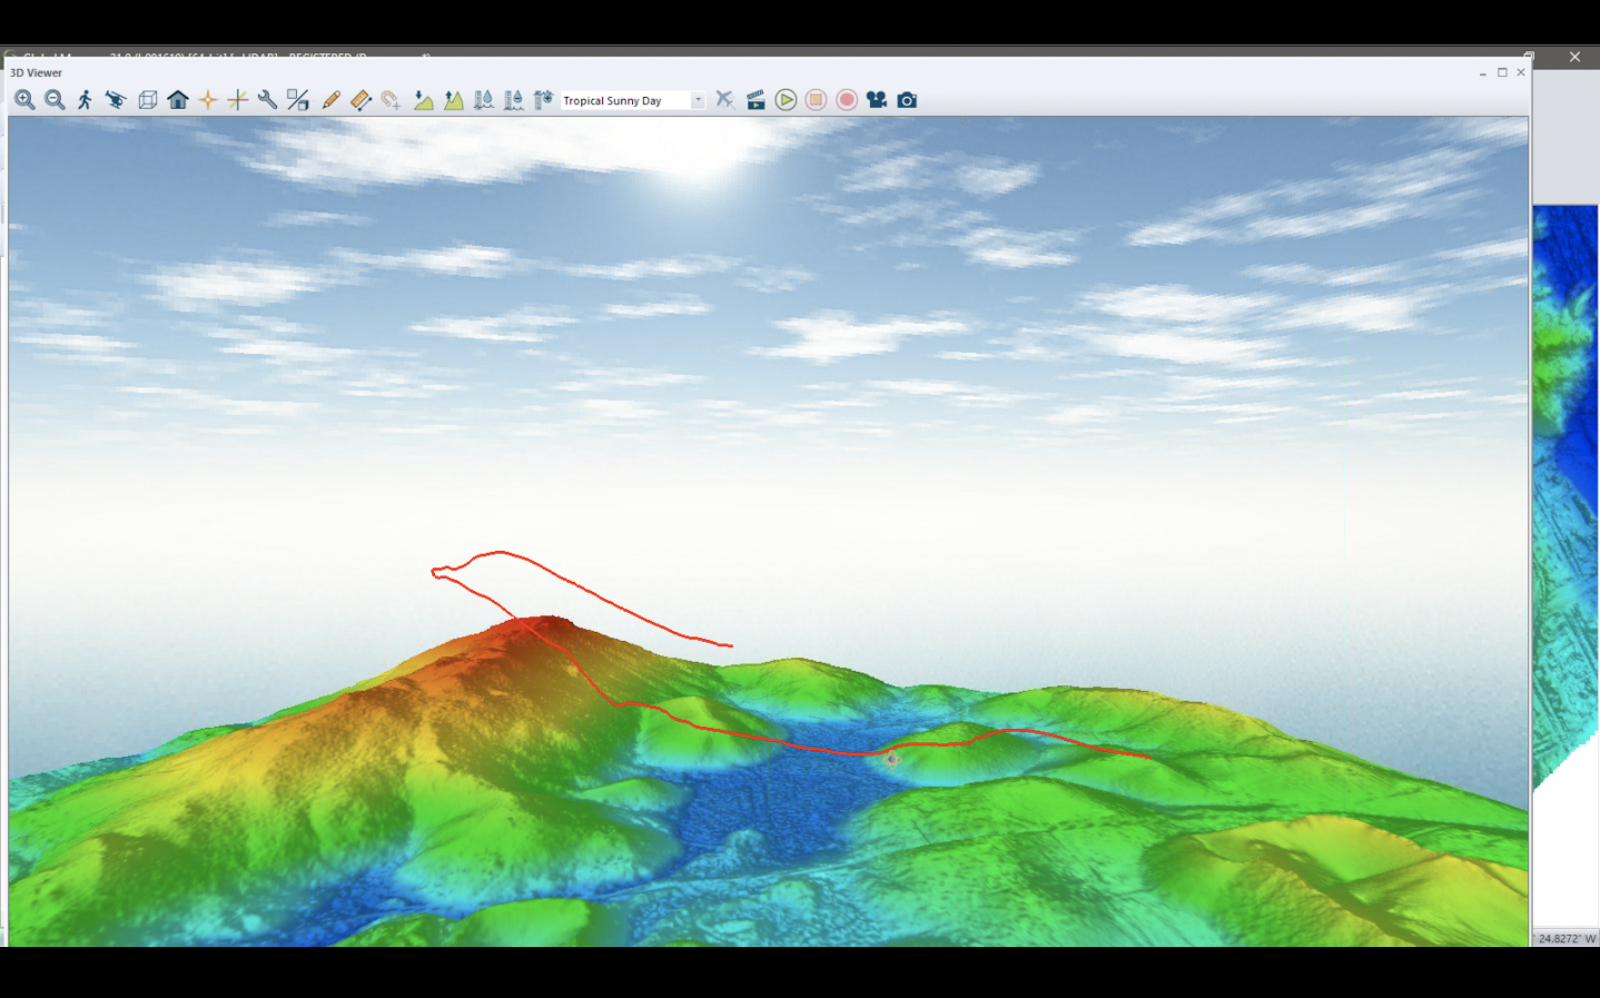Click the crossed-out airplane flythrough icon
Viewport: 1600px width, 998px height.
pos(725,100)
